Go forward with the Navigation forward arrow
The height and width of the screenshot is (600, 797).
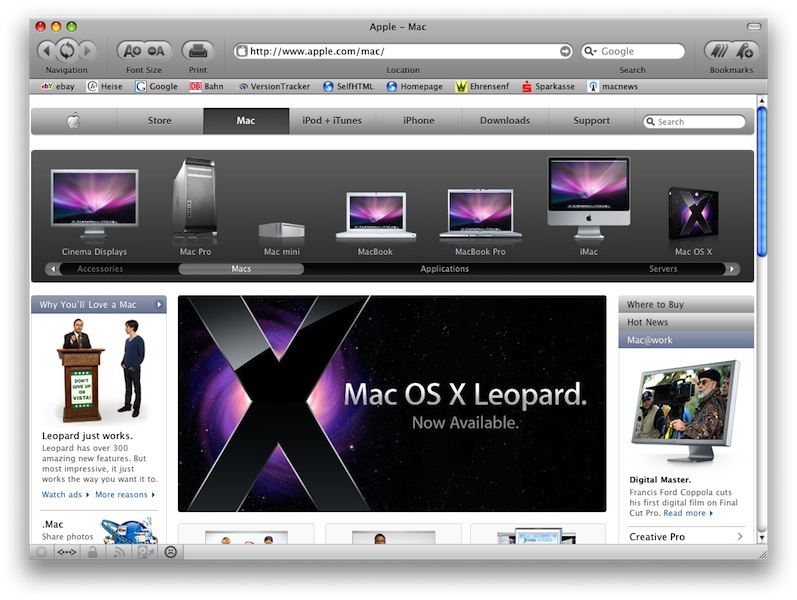pos(87,51)
